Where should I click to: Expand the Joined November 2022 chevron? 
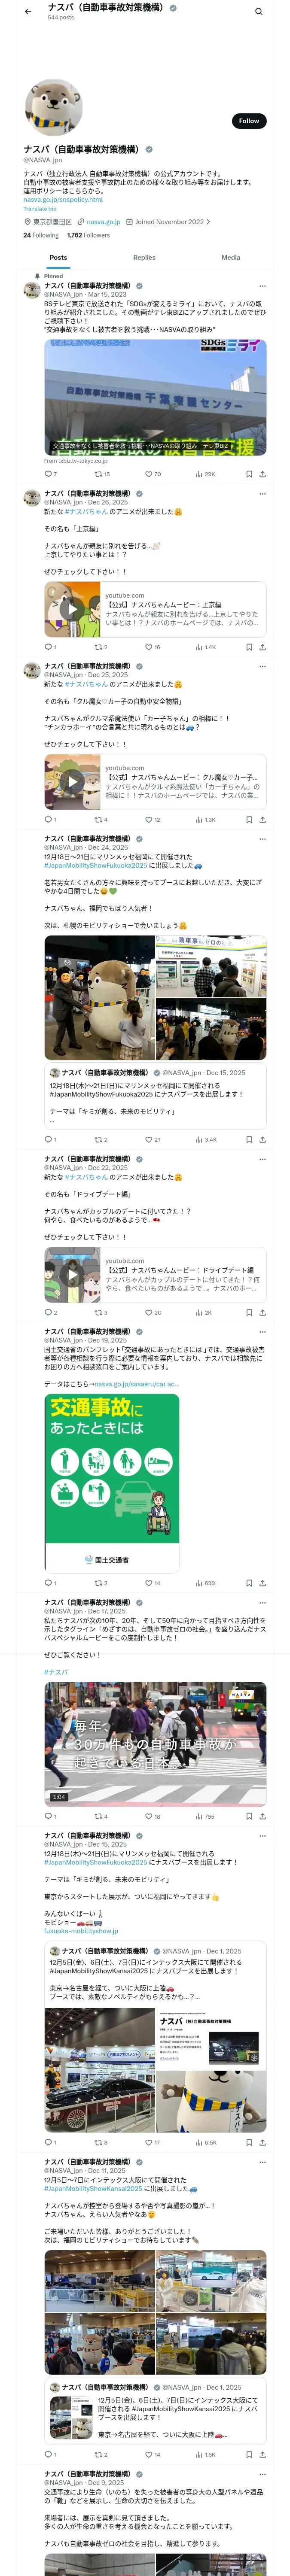208,222
